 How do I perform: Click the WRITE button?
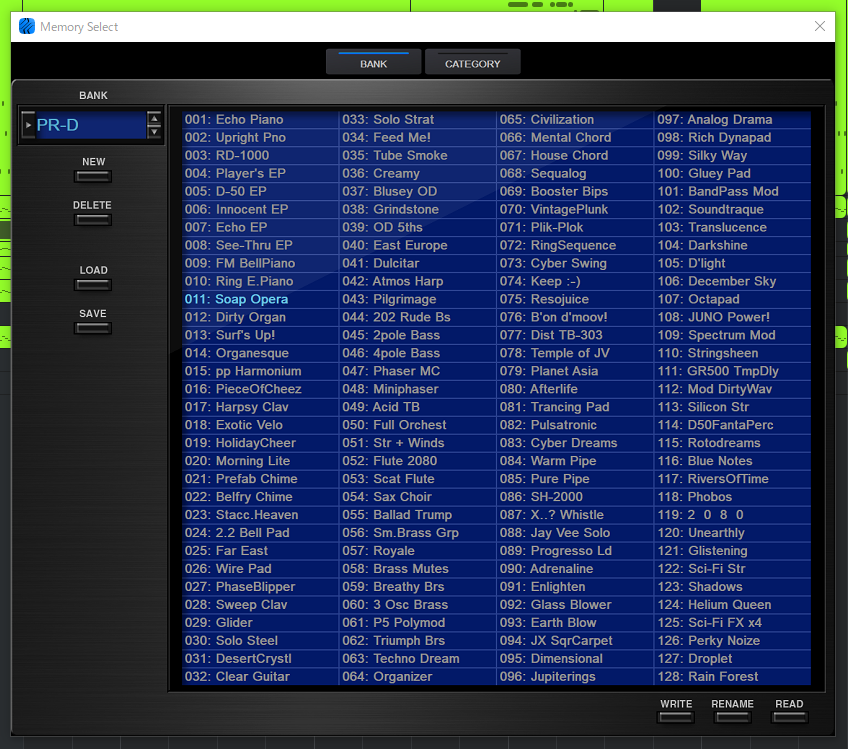pyautogui.click(x=676, y=718)
